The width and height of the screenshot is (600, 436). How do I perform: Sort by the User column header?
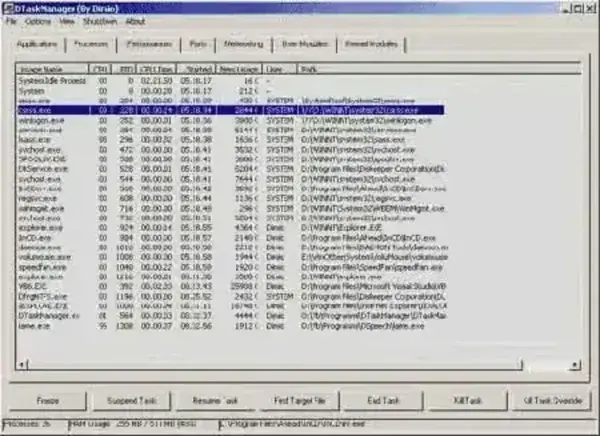280,69
